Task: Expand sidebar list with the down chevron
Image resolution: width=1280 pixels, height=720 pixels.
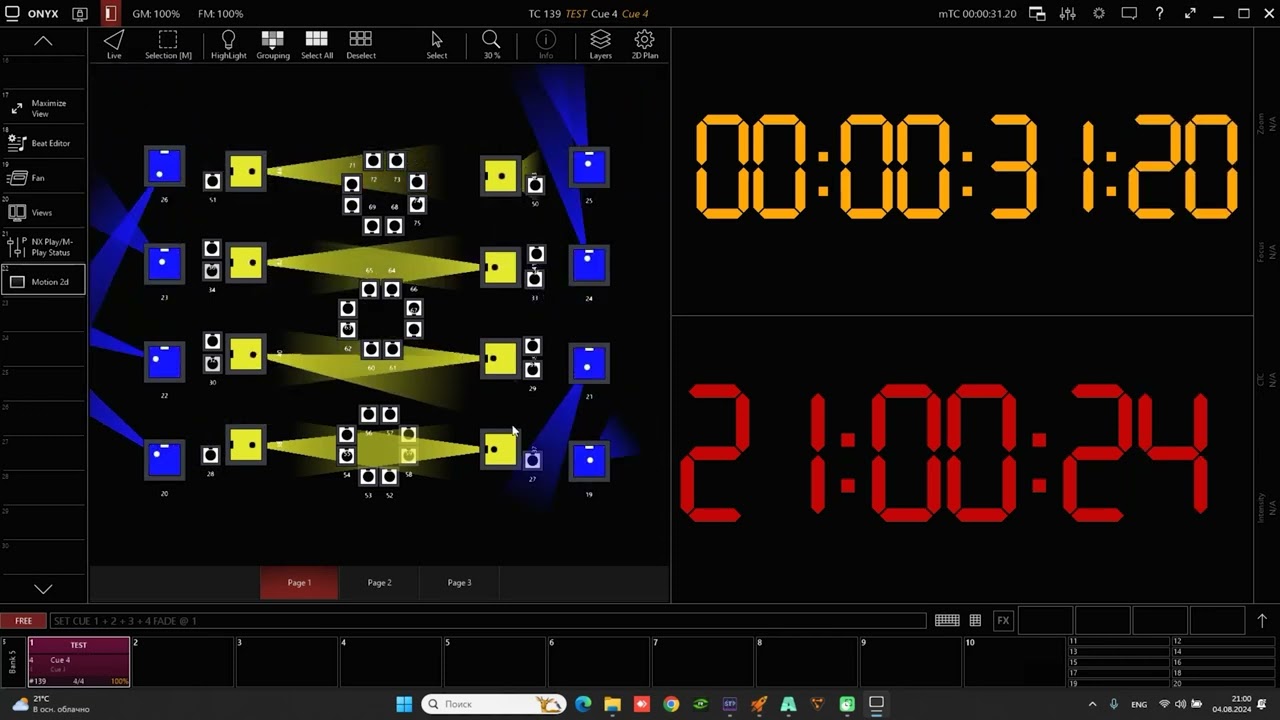Action: click(43, 589)
